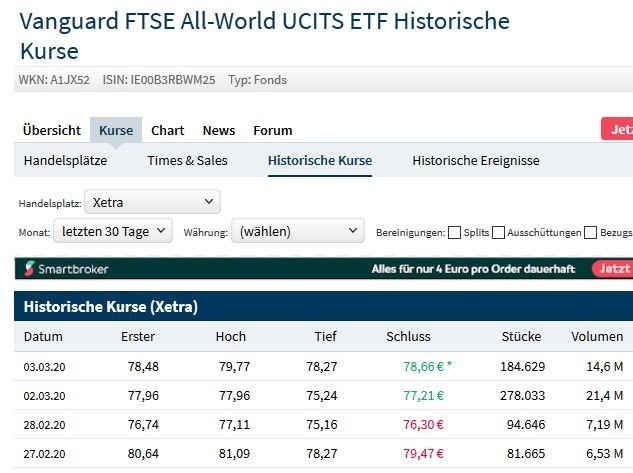Viewport: 633px width, 473px height.
Task: Click the Hoch value 81,09
Action: coord(235,454)
